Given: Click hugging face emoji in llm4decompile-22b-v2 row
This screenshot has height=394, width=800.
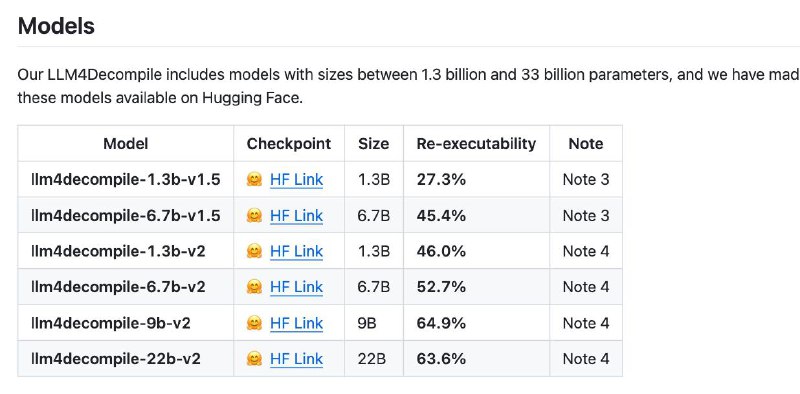Looking at the screenshot, I should pos(254,359).
